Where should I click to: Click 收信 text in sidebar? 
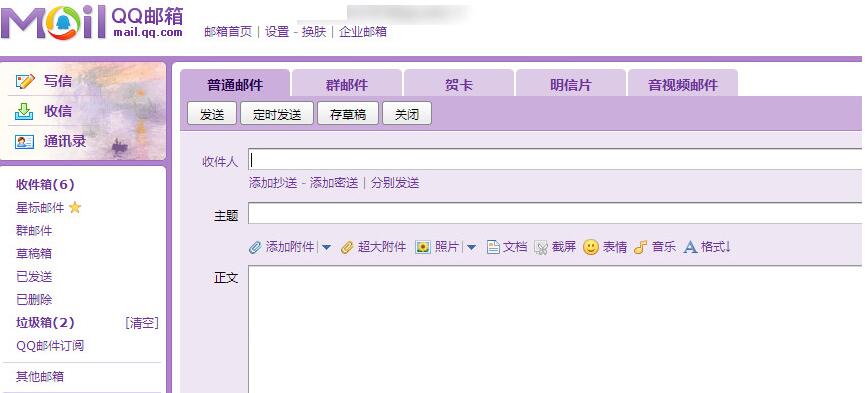click(x=58, y=111)
